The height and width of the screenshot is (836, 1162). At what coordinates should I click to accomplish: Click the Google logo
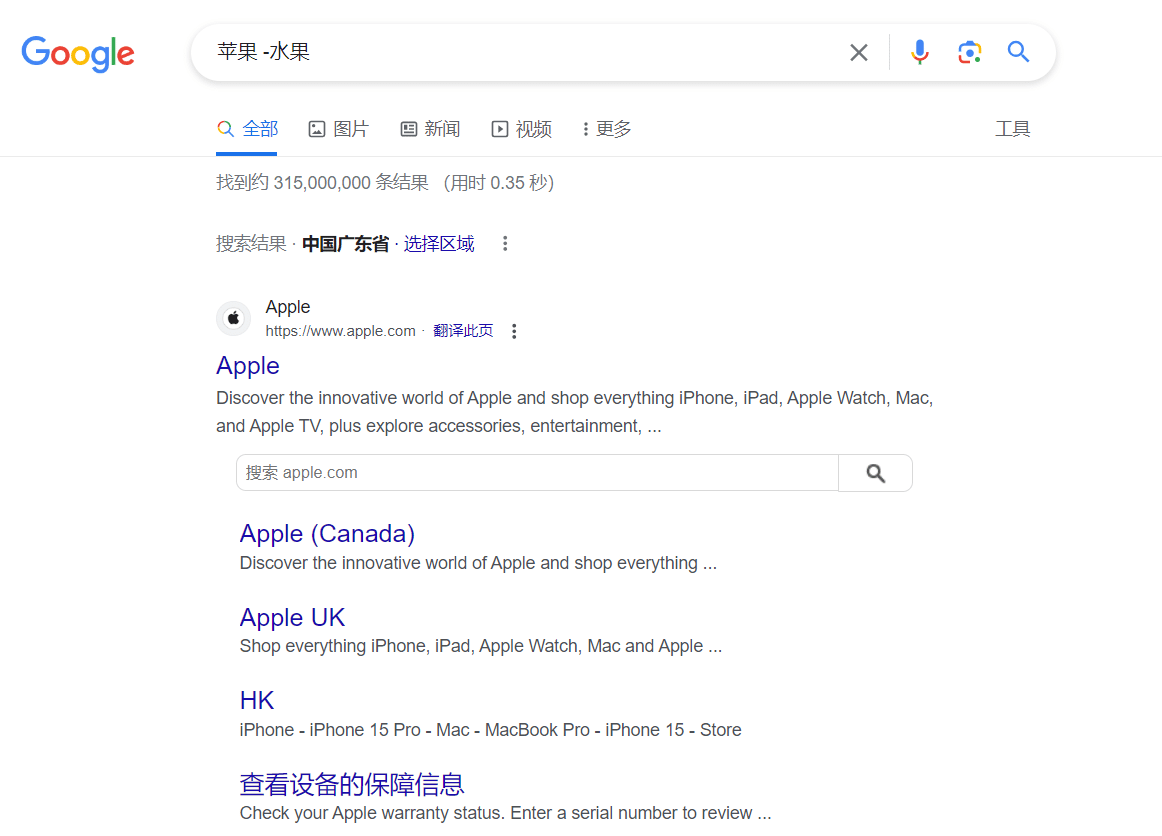(x=78, y=53)
